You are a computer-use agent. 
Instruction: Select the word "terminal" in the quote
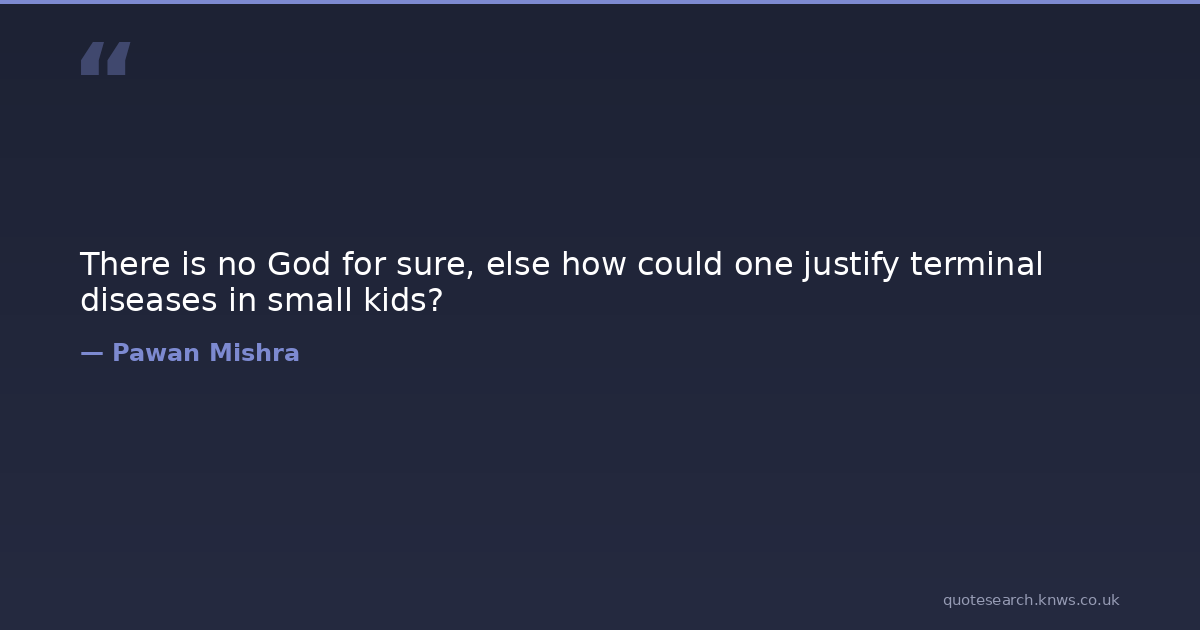[976, 265]
